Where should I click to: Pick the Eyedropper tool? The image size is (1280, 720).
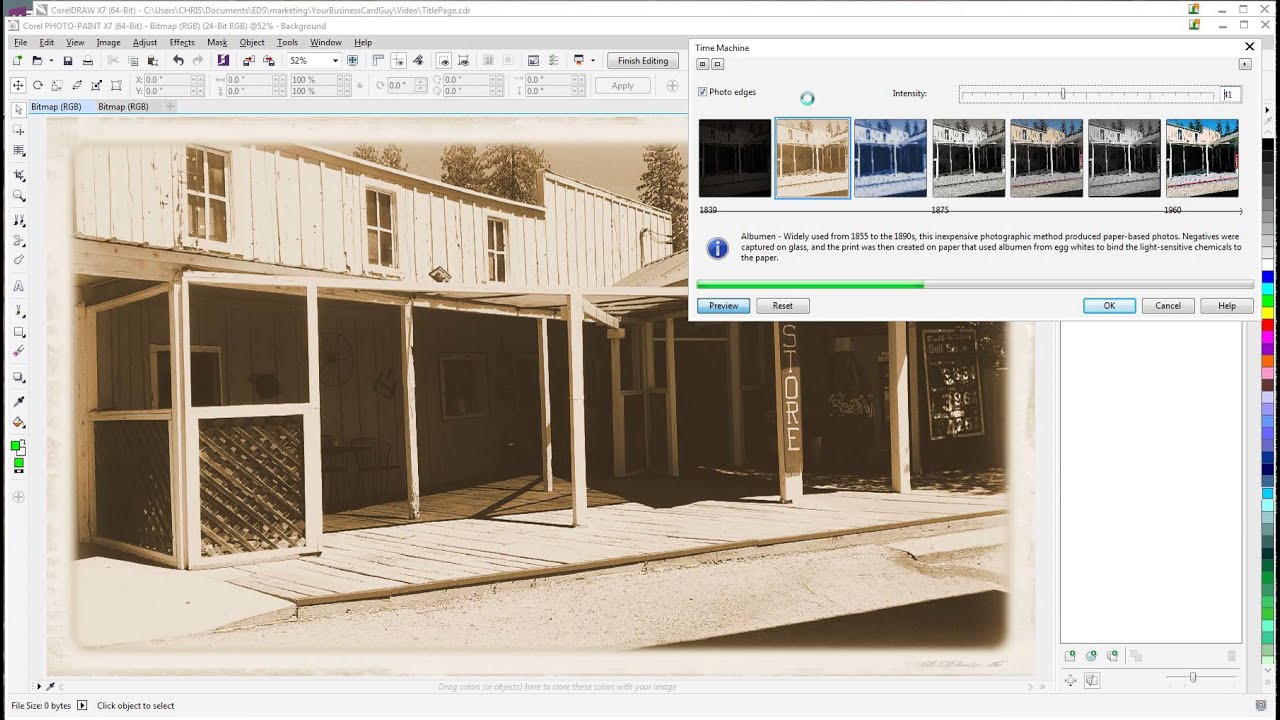pos(19,401)
